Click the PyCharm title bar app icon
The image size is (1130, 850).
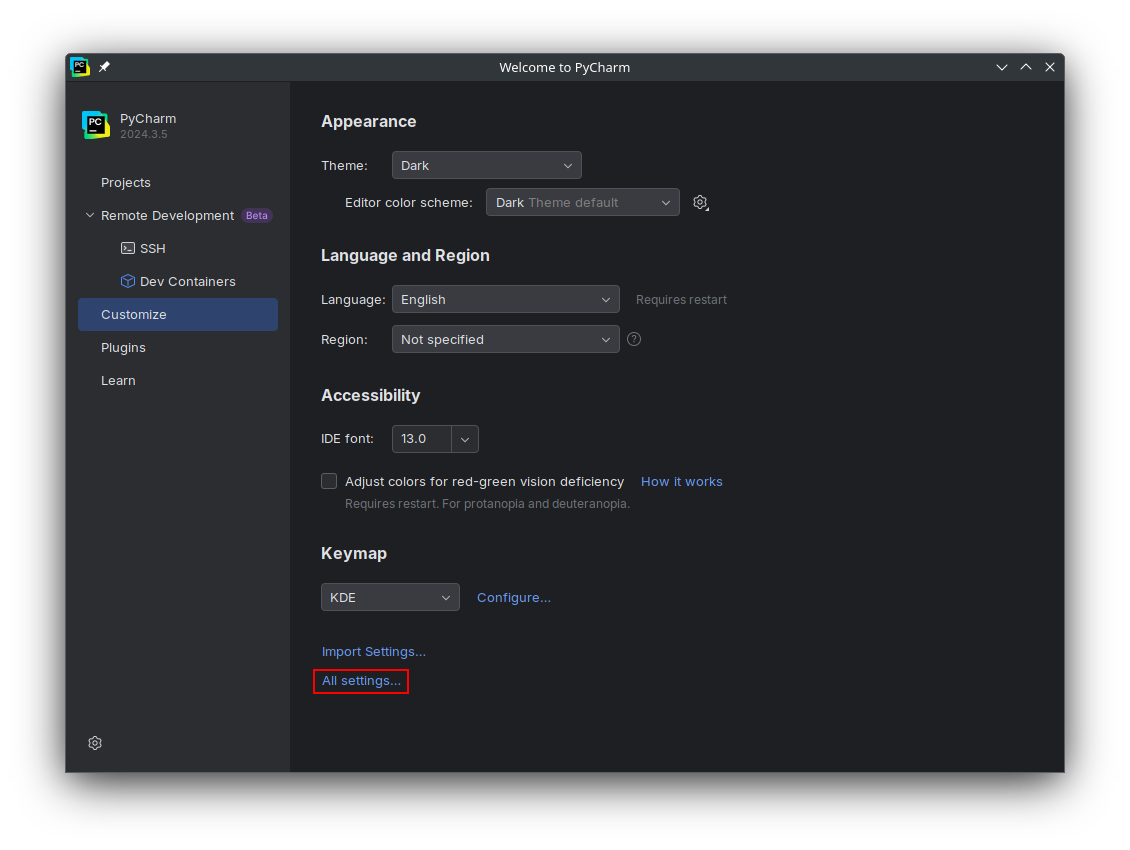80,67
